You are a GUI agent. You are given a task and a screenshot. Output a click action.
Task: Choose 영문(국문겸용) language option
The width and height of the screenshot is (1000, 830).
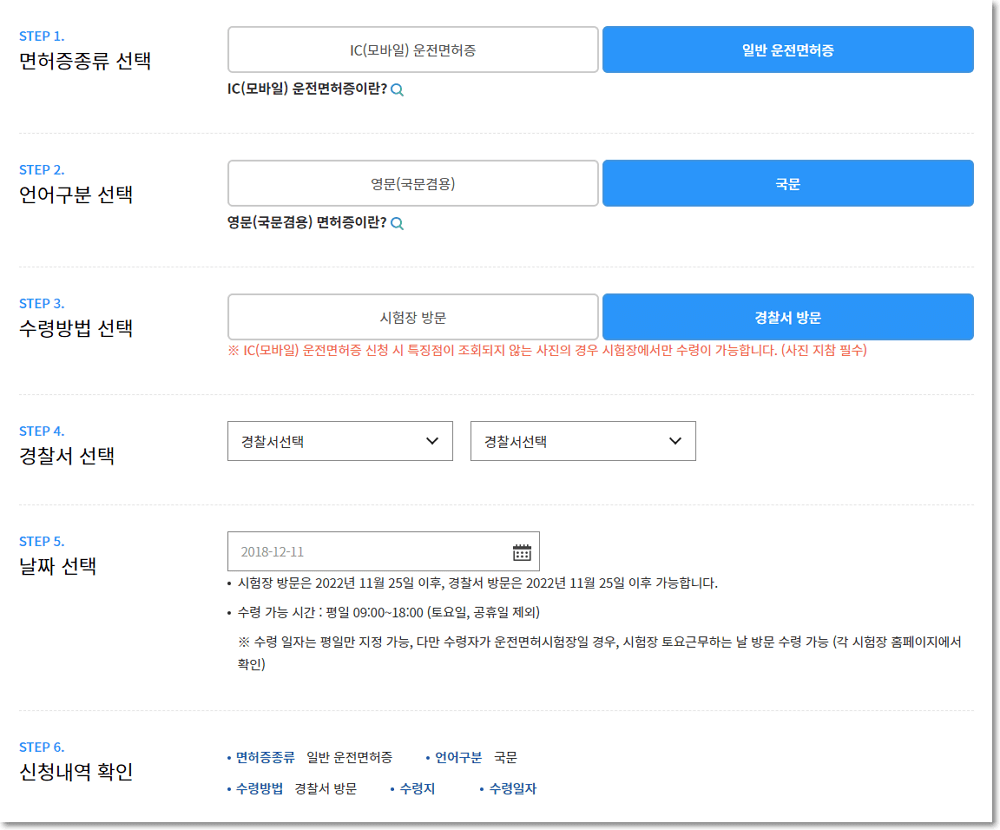point(413,184)
